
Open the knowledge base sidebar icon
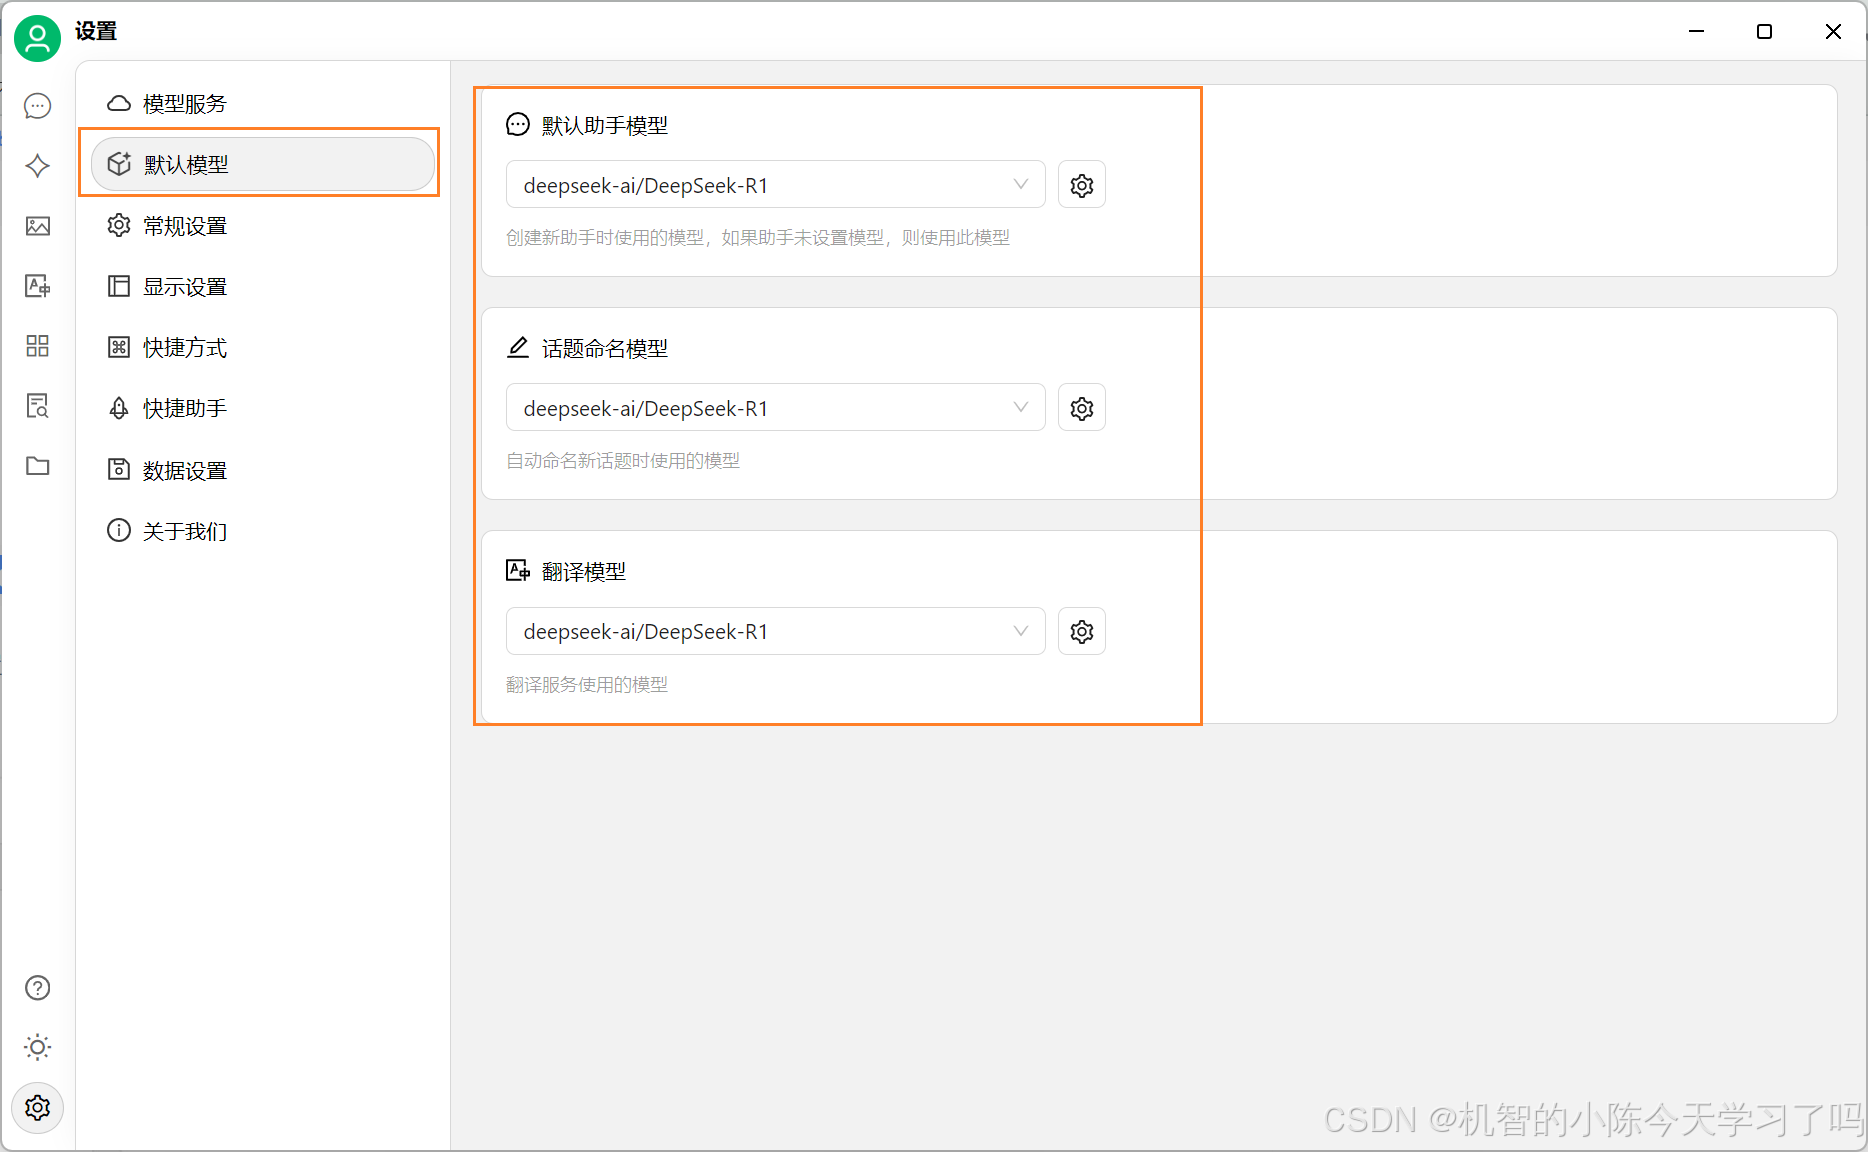[37, 406]
